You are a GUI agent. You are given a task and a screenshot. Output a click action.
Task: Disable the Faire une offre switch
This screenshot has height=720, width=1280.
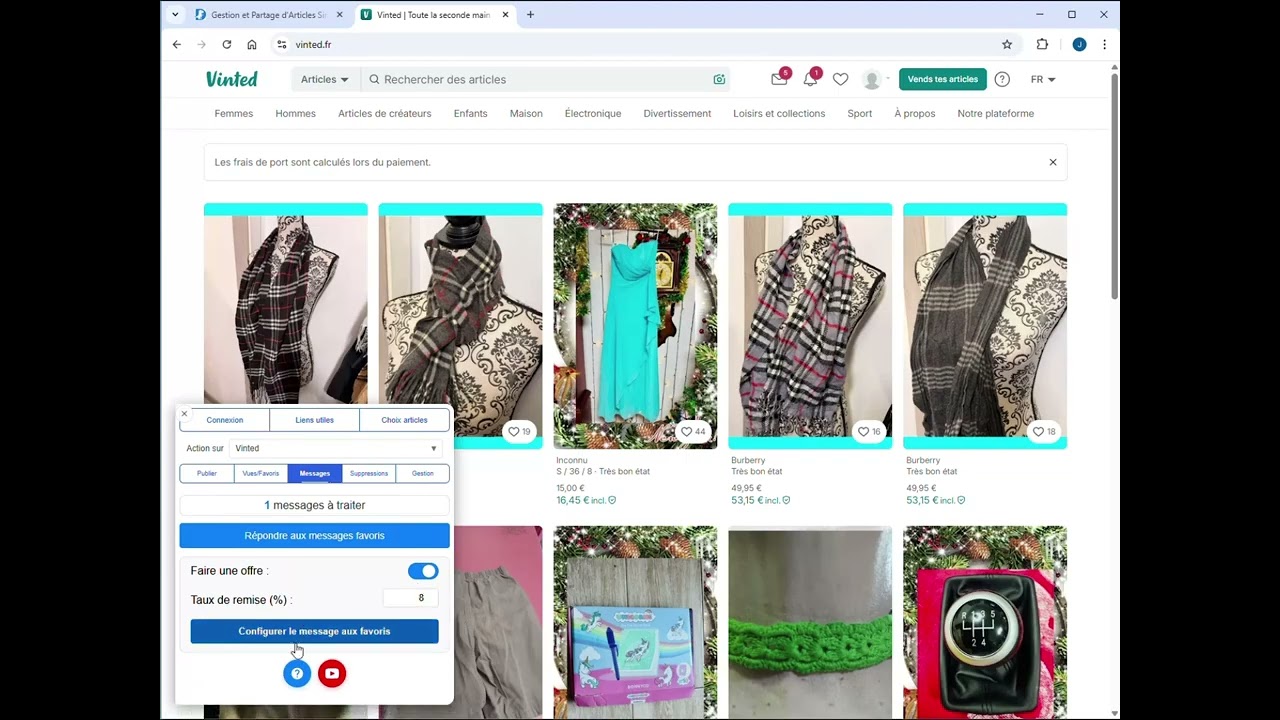point(423,571)
